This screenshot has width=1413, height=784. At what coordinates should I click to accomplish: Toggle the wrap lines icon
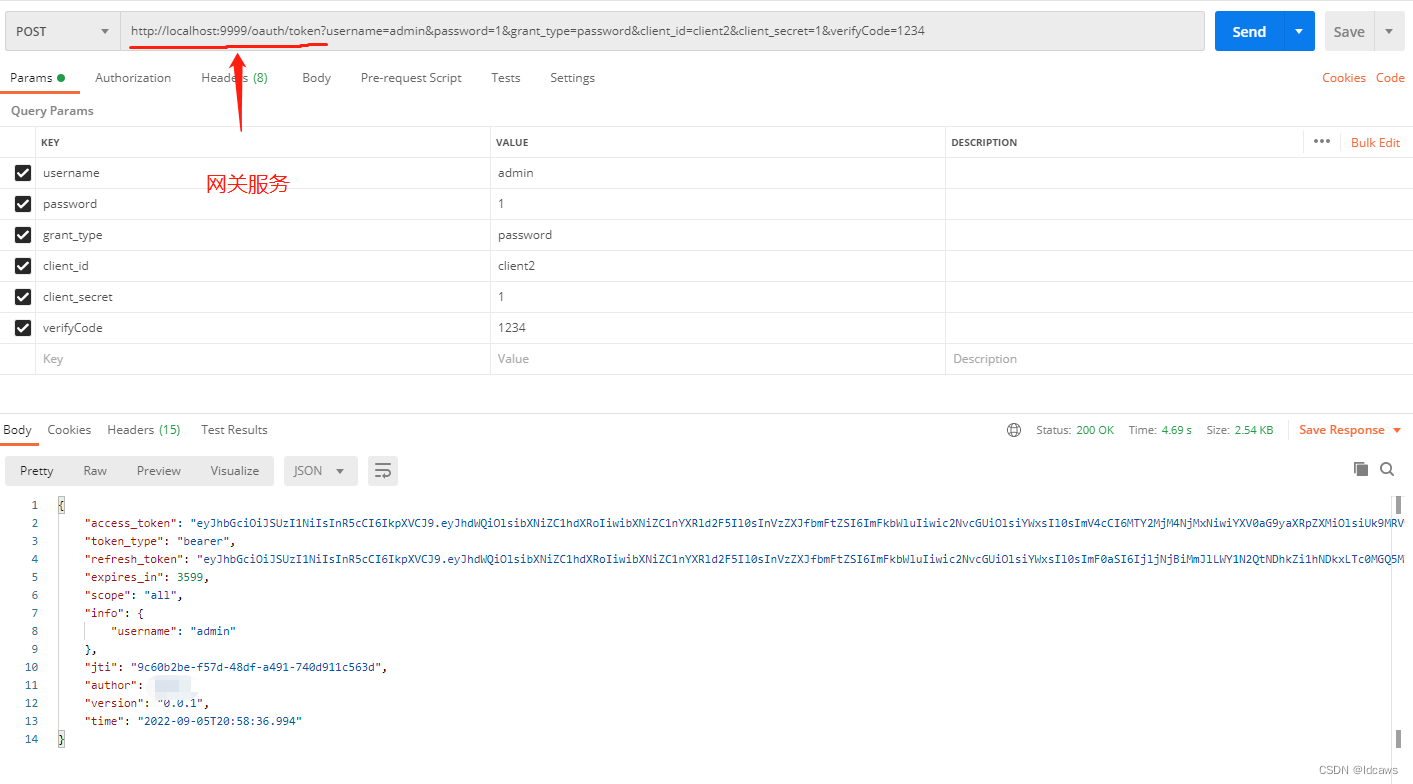tap(383, 471)
